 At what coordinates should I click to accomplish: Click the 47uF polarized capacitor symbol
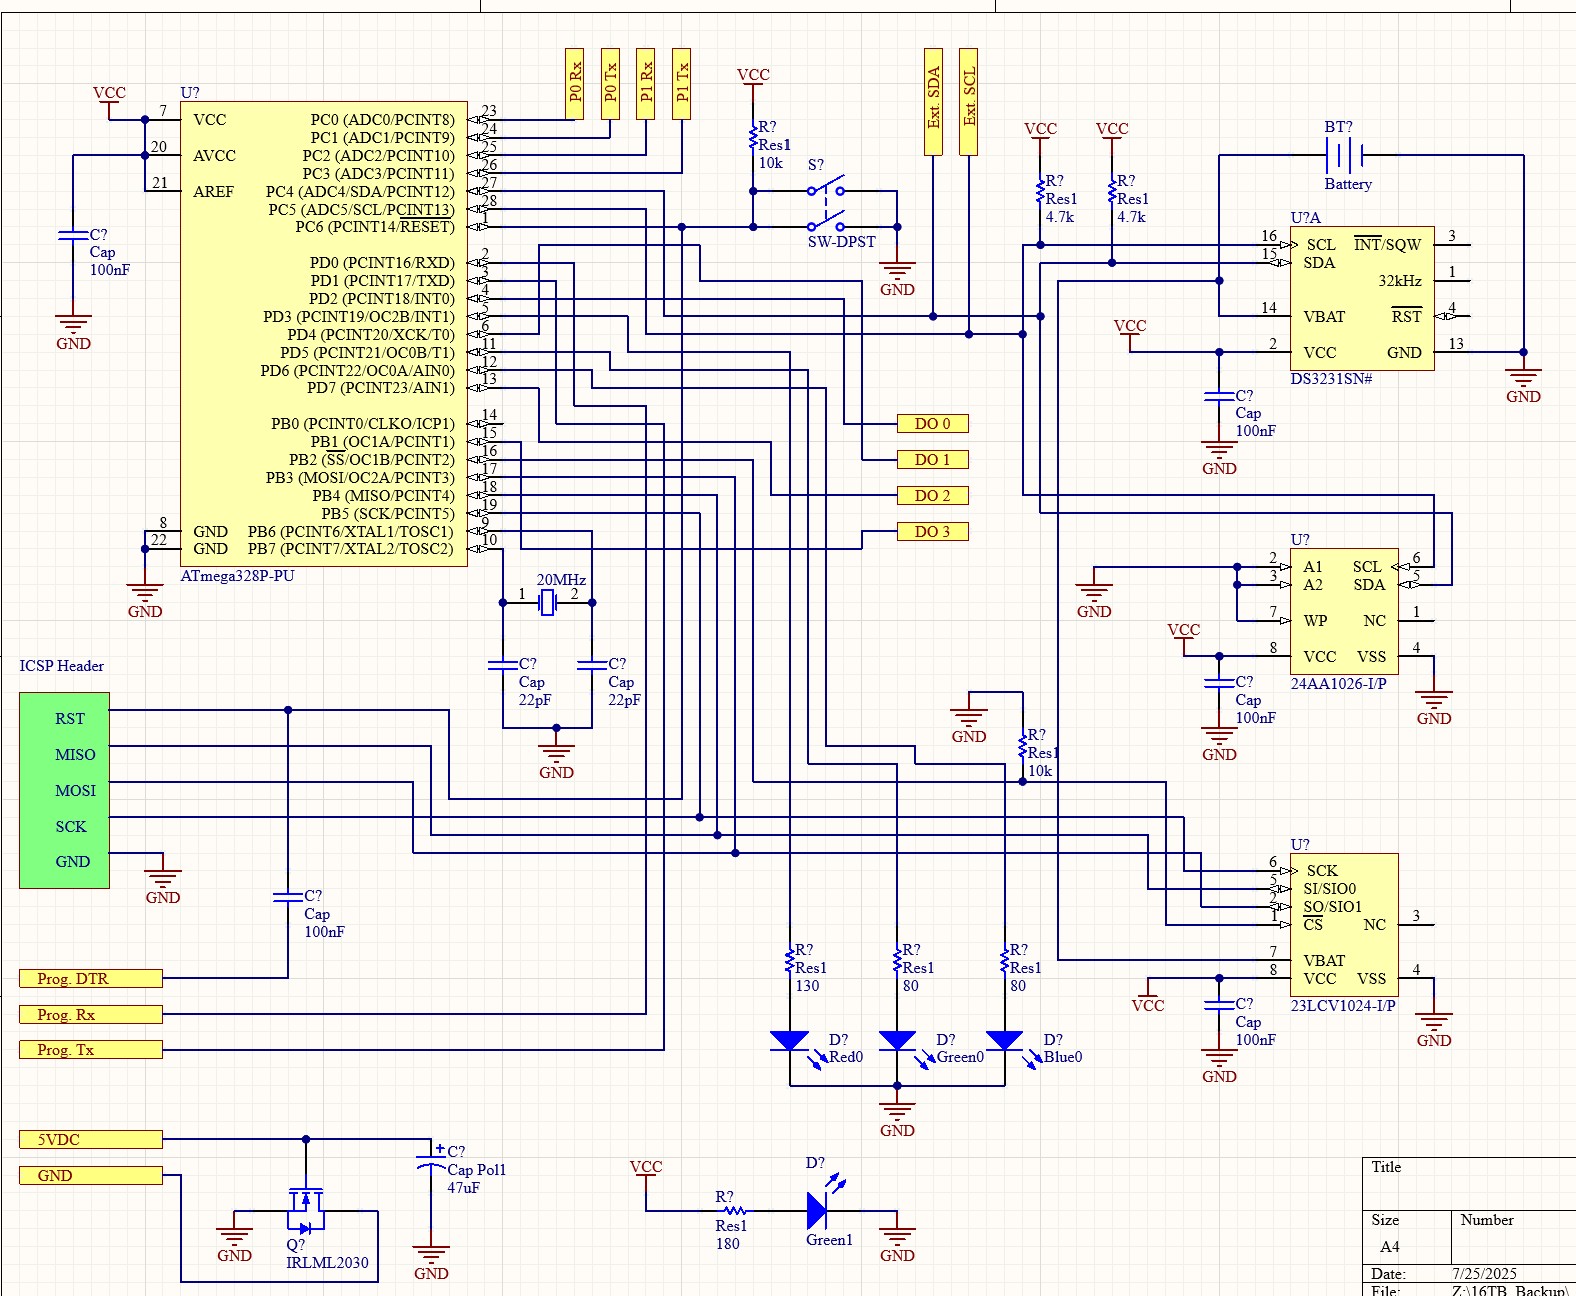[x=431, y=1162]
